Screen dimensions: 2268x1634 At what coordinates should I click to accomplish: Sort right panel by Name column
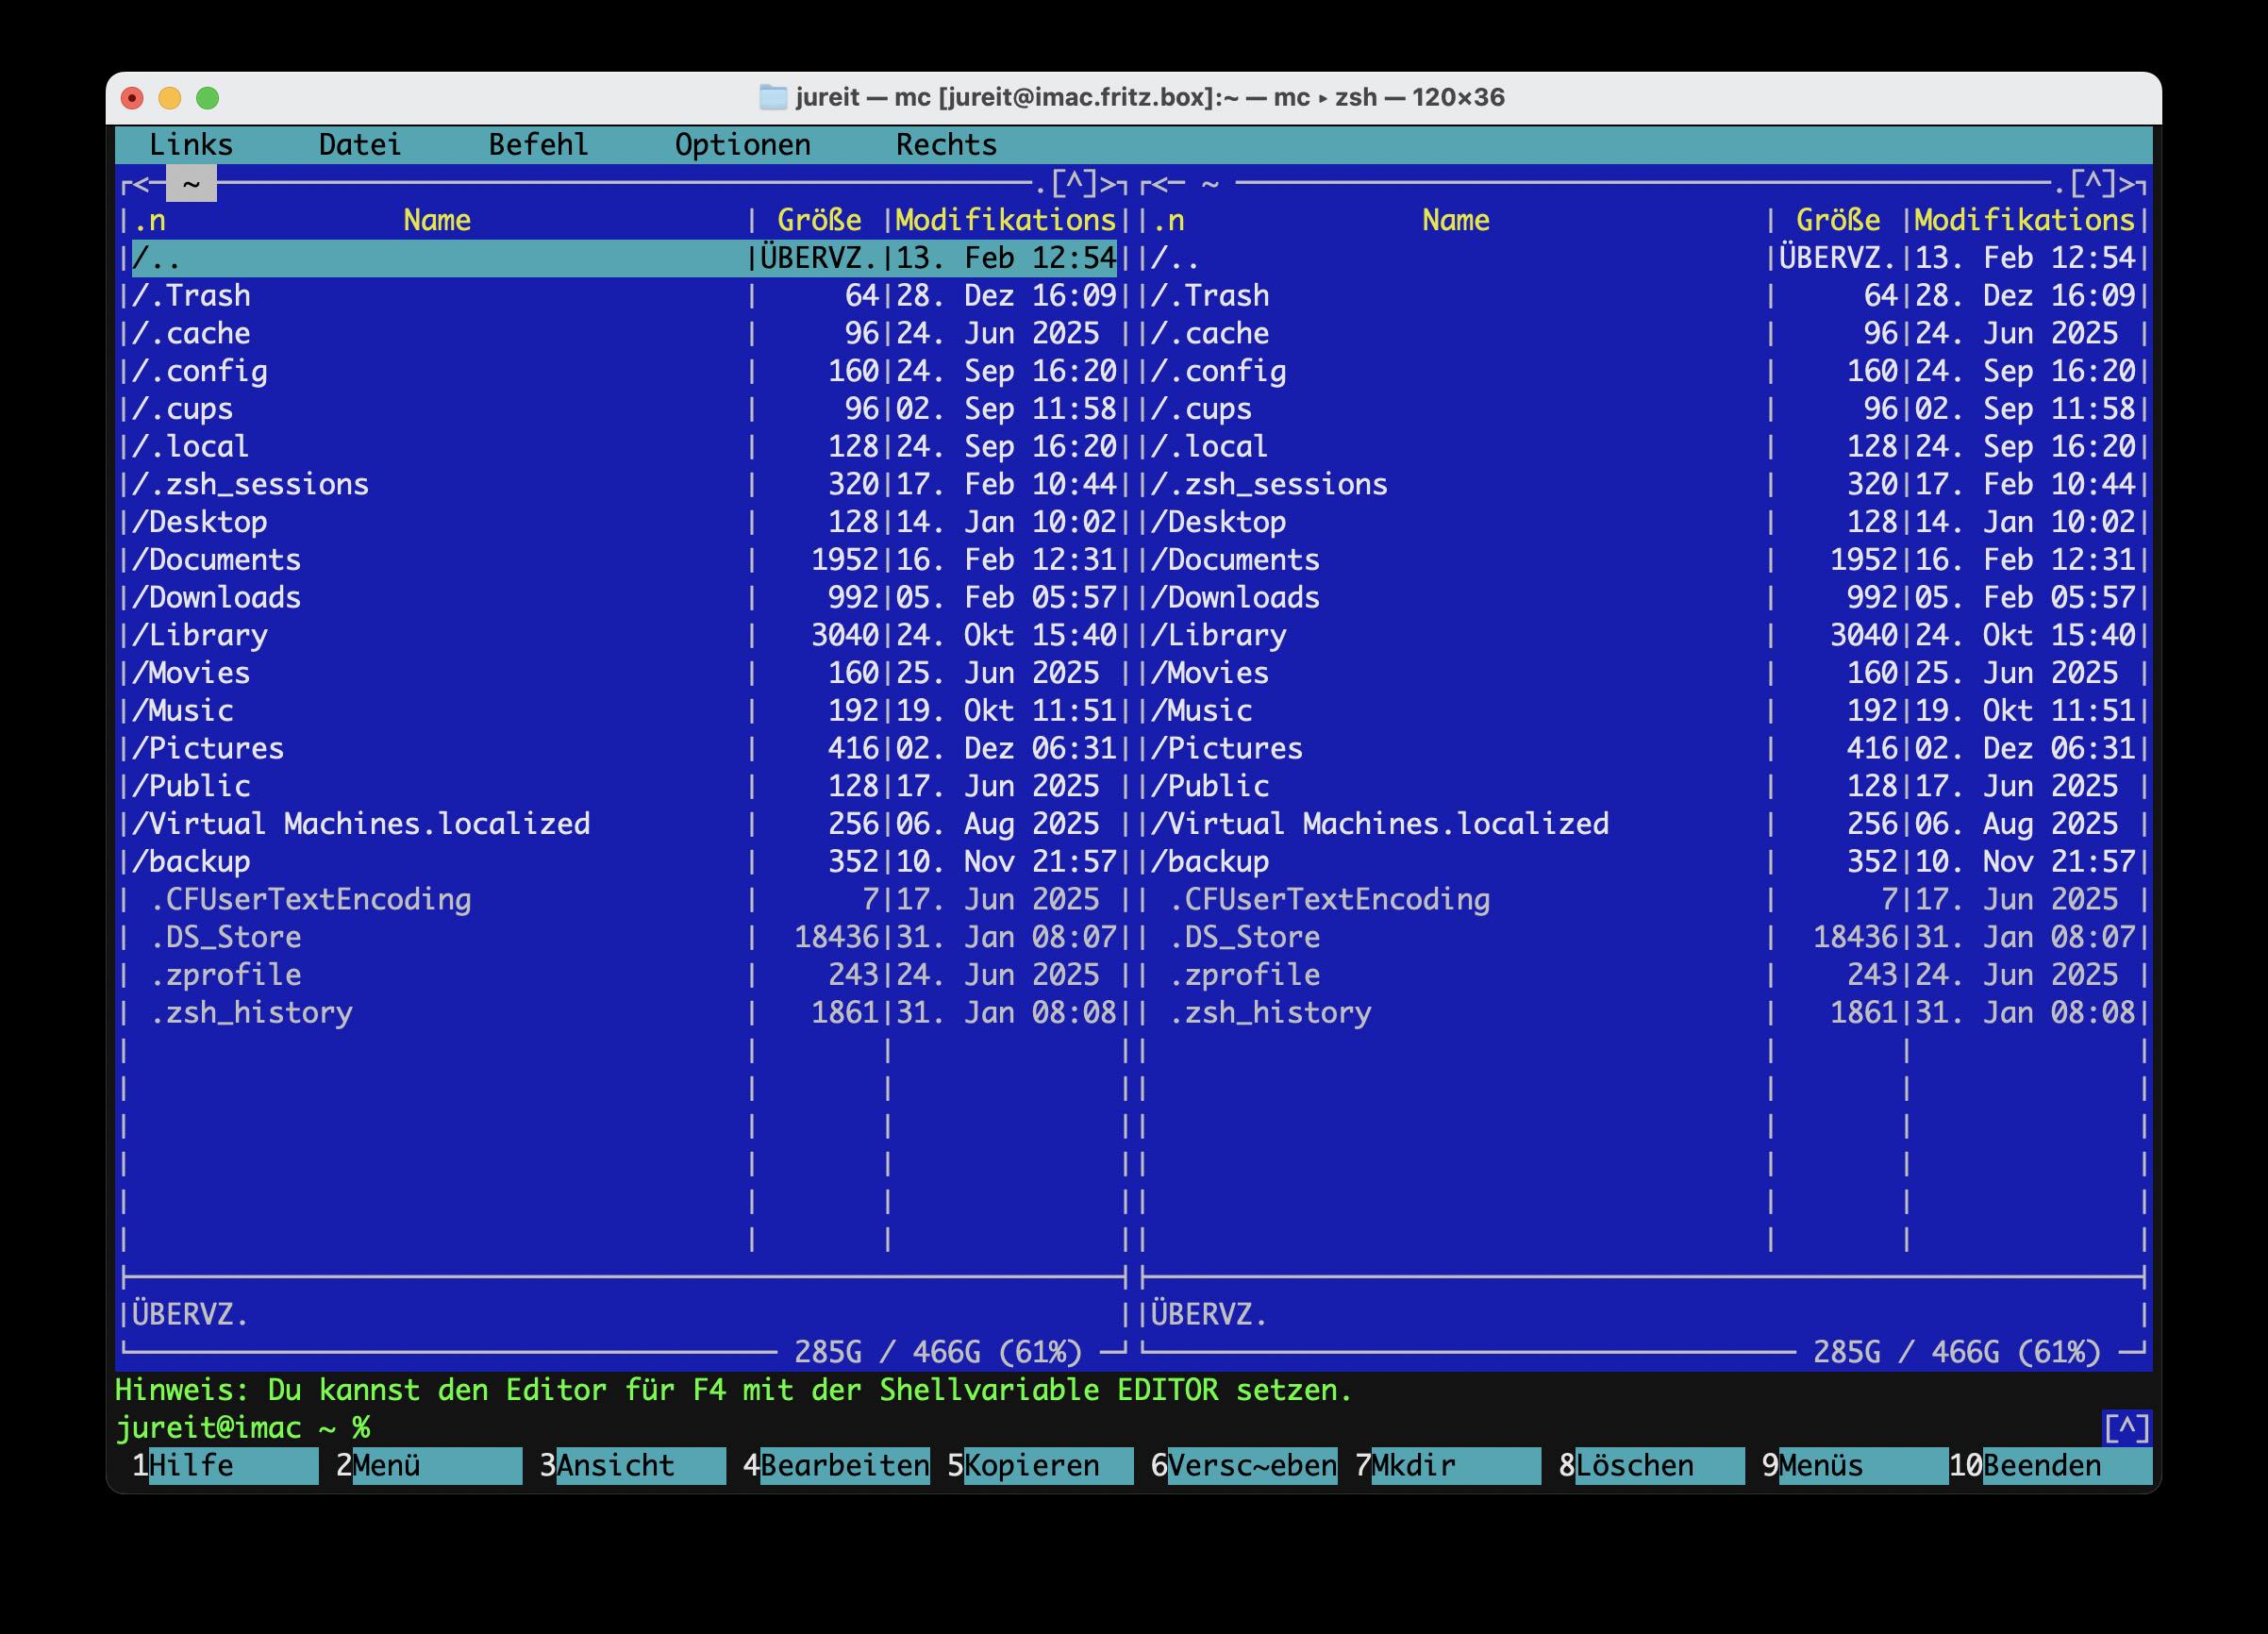point(1455,221)
